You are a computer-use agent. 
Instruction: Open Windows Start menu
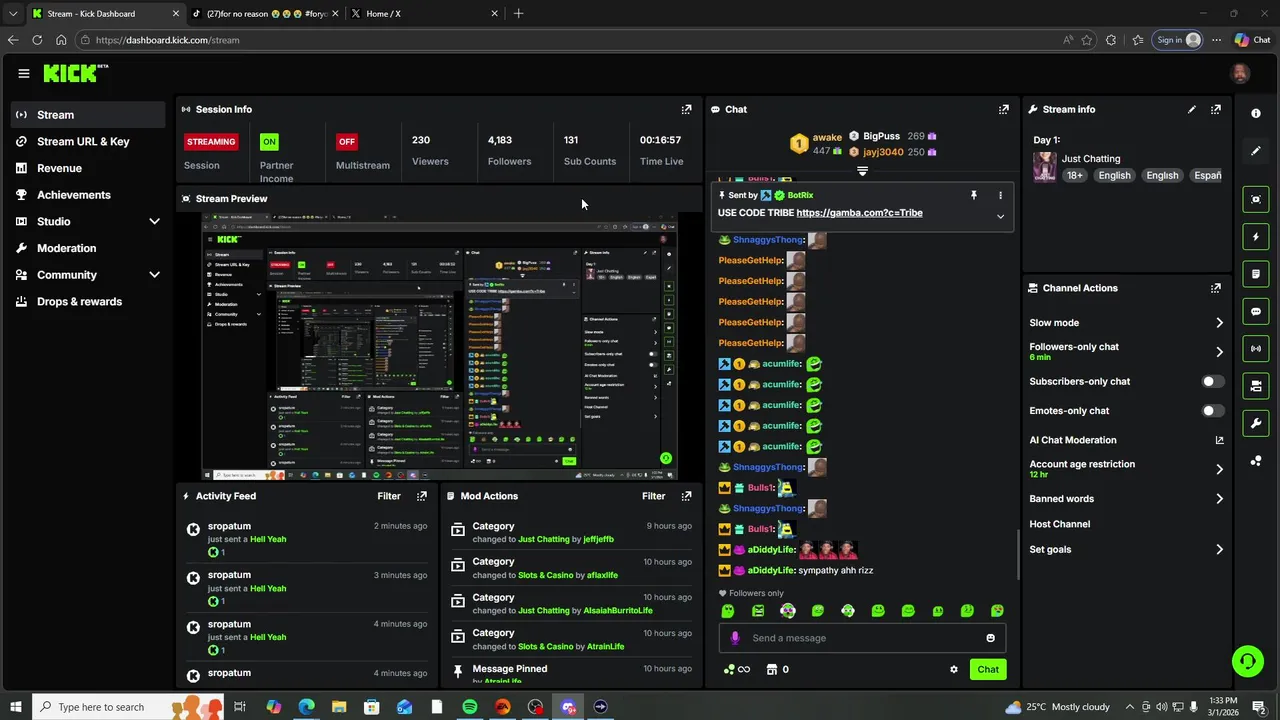15,707
